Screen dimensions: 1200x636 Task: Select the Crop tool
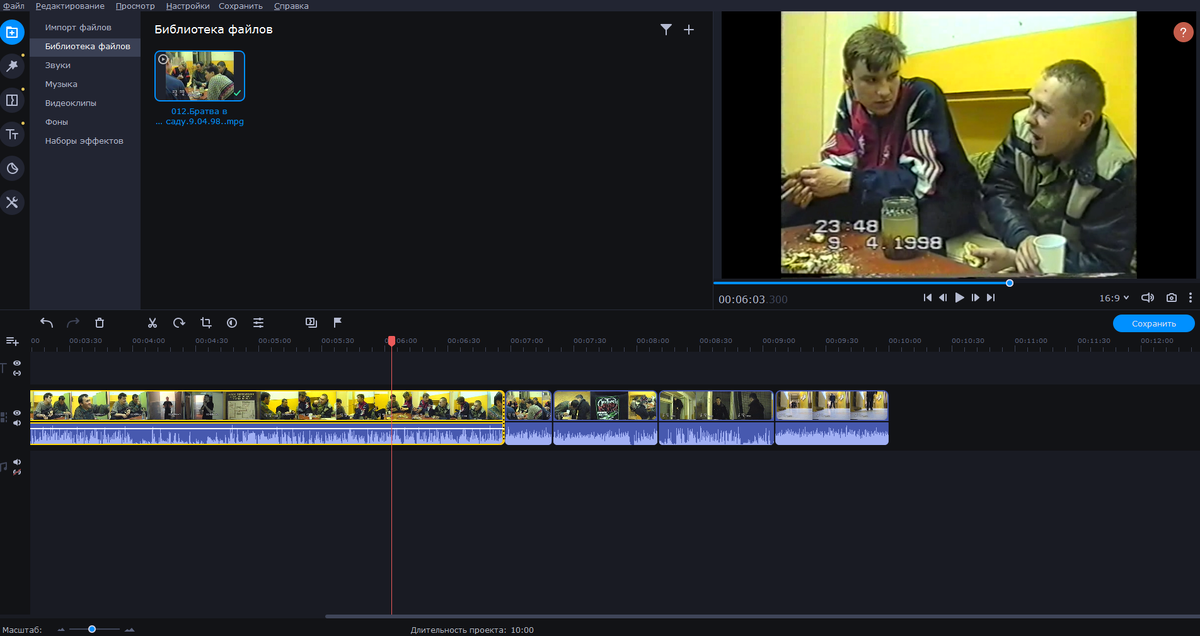coord(205,322)
